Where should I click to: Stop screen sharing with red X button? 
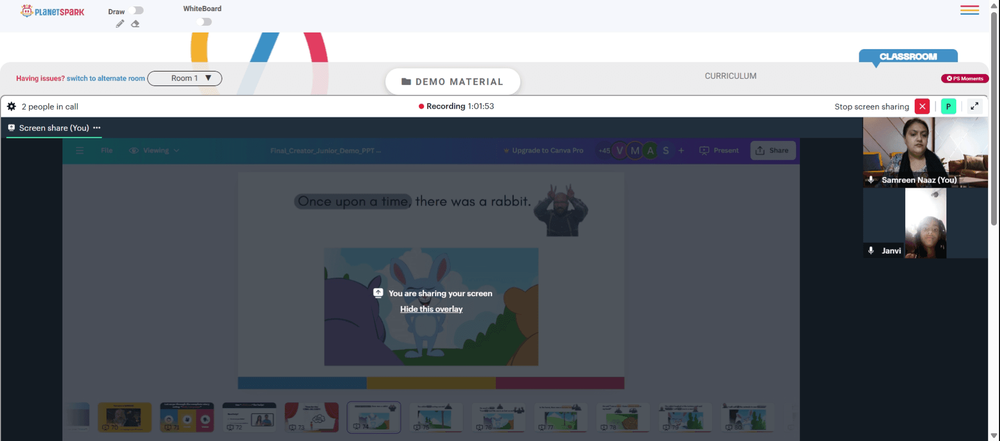coord(922,107)
